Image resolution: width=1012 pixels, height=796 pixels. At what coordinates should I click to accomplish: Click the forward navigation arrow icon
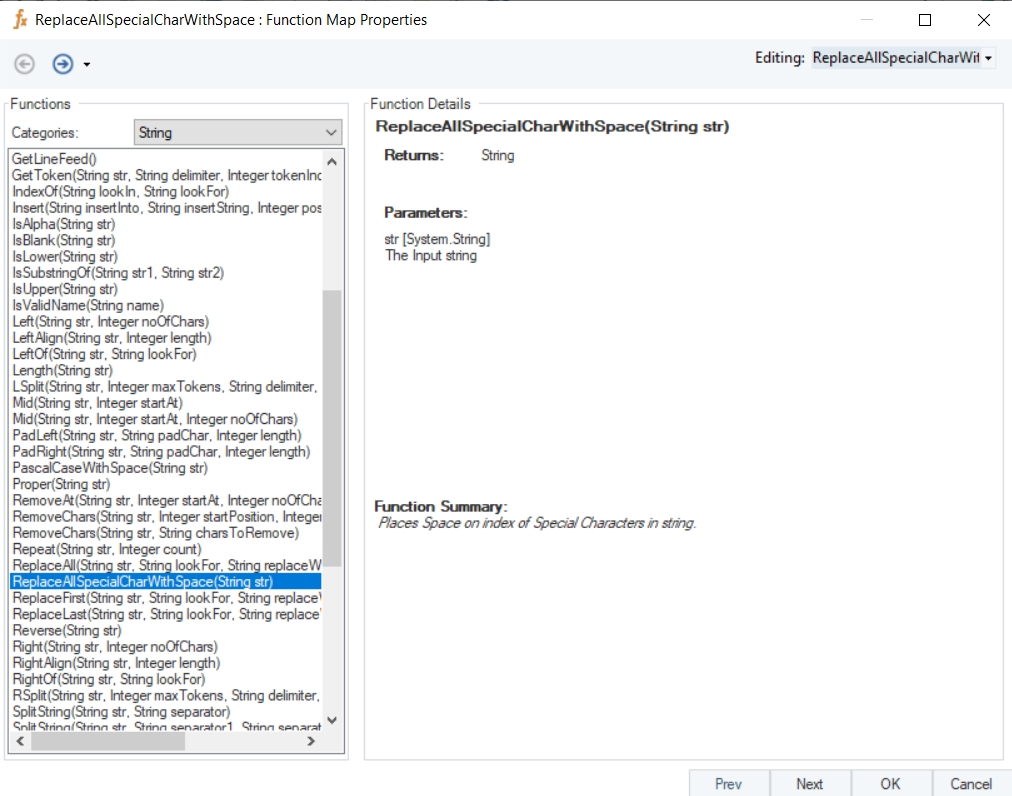point(63,64)
